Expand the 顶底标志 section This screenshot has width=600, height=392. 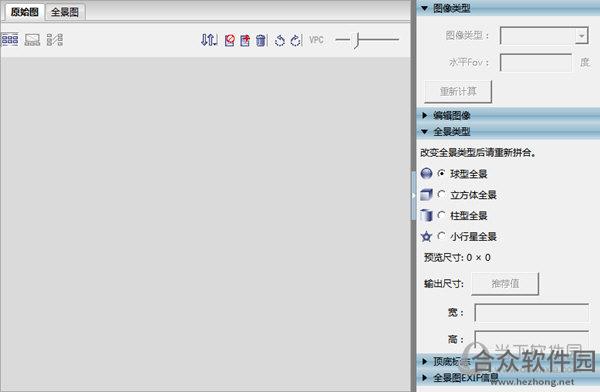point(424,361)
